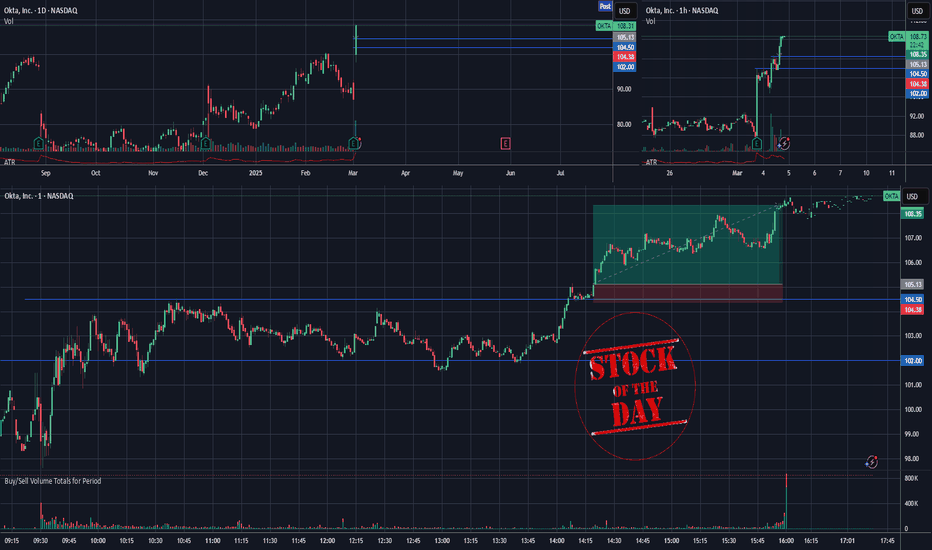Image resolution: width=932 pixels, height=550 pixels.
Task: Click the 800K label on the volume scale
Action: (911, 478)
